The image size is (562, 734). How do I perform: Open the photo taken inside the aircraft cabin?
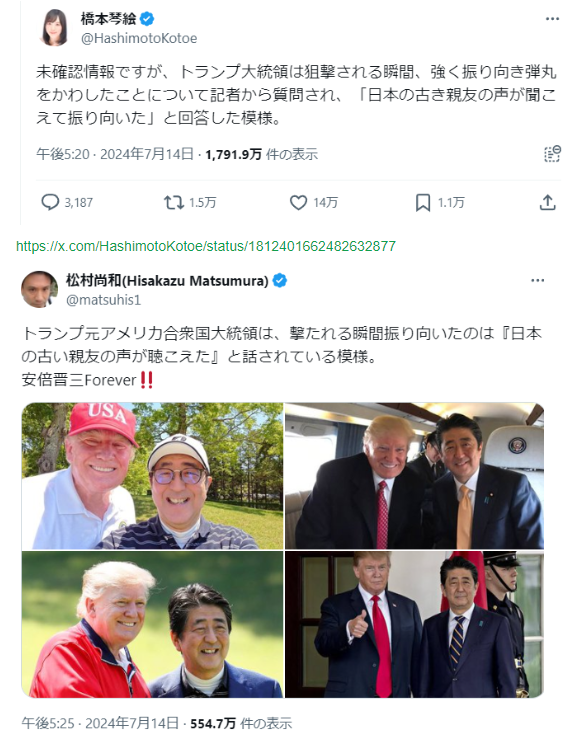tap(415, 476)
